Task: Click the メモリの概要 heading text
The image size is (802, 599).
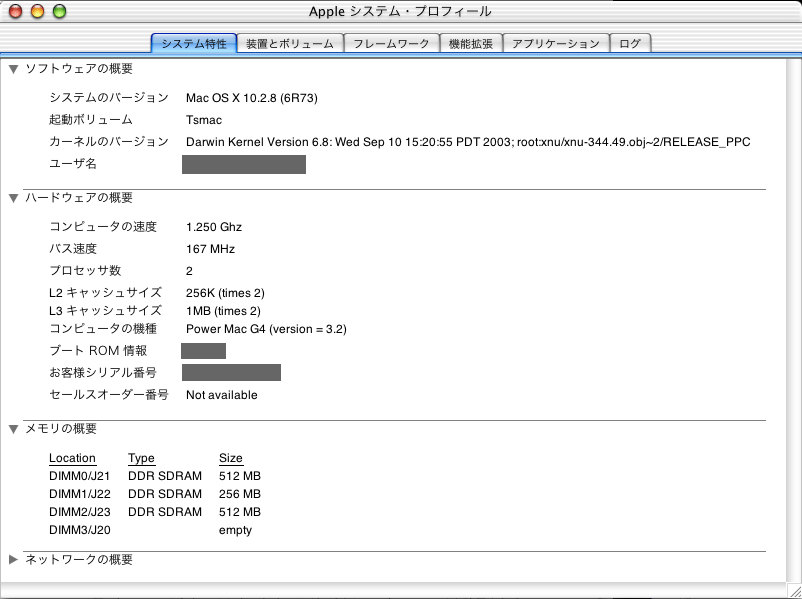Action: tap(61, 429)
